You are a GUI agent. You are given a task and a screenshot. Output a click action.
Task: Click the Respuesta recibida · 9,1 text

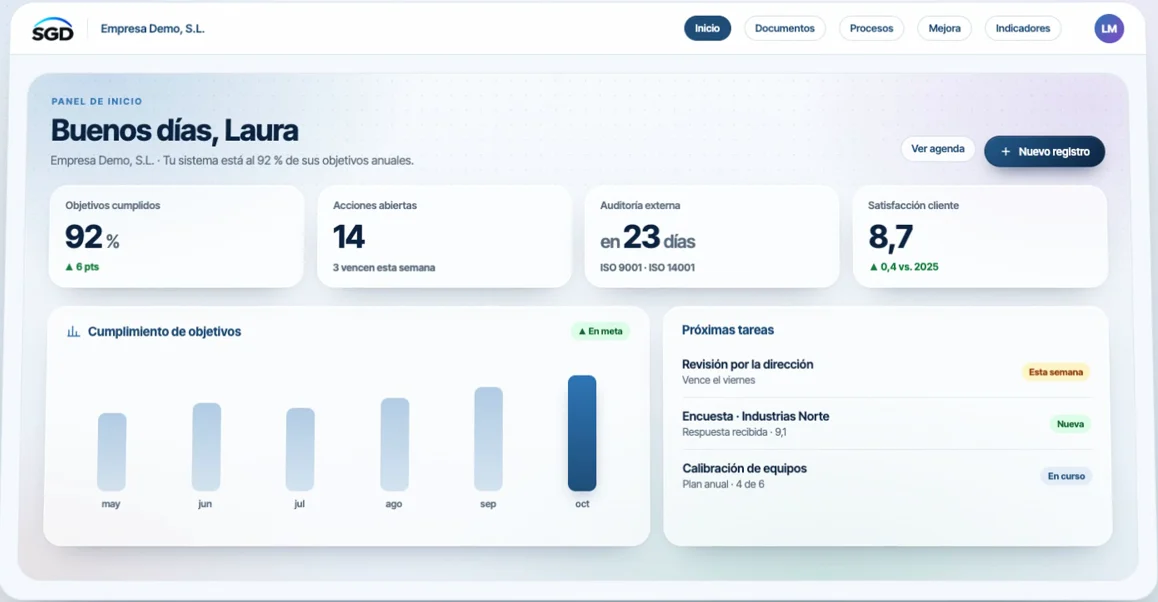[x=734, y=432]
